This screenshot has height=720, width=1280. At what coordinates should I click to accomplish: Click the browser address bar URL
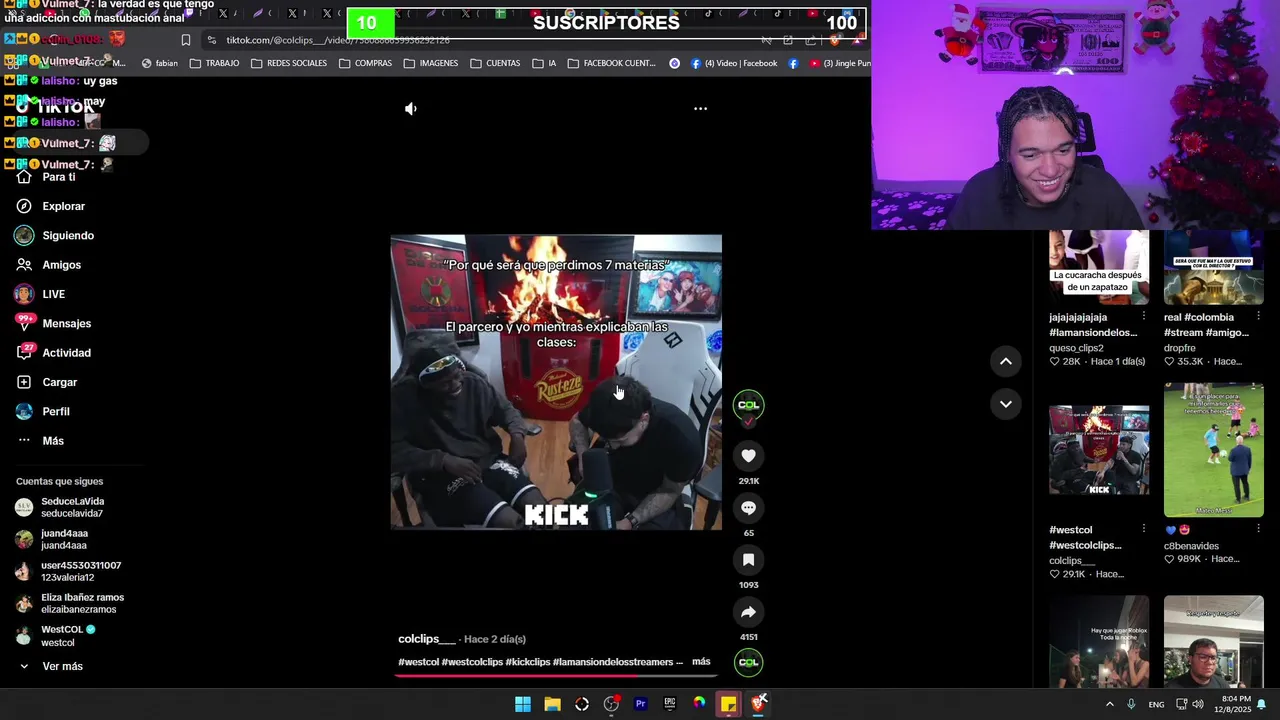[338, 40]
